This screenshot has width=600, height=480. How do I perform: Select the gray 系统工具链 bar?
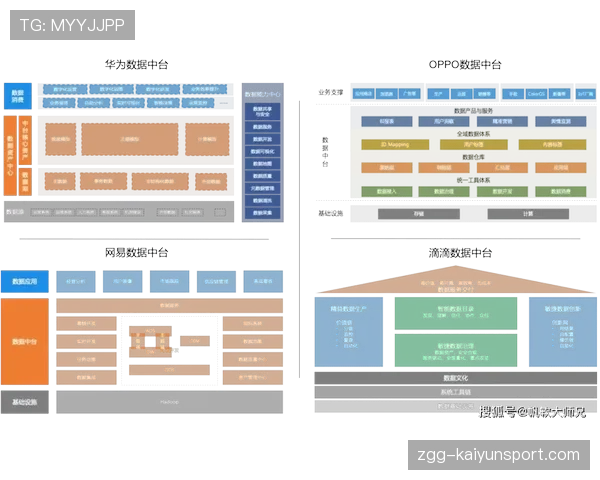pyautogui.click(x=456, y=392)
